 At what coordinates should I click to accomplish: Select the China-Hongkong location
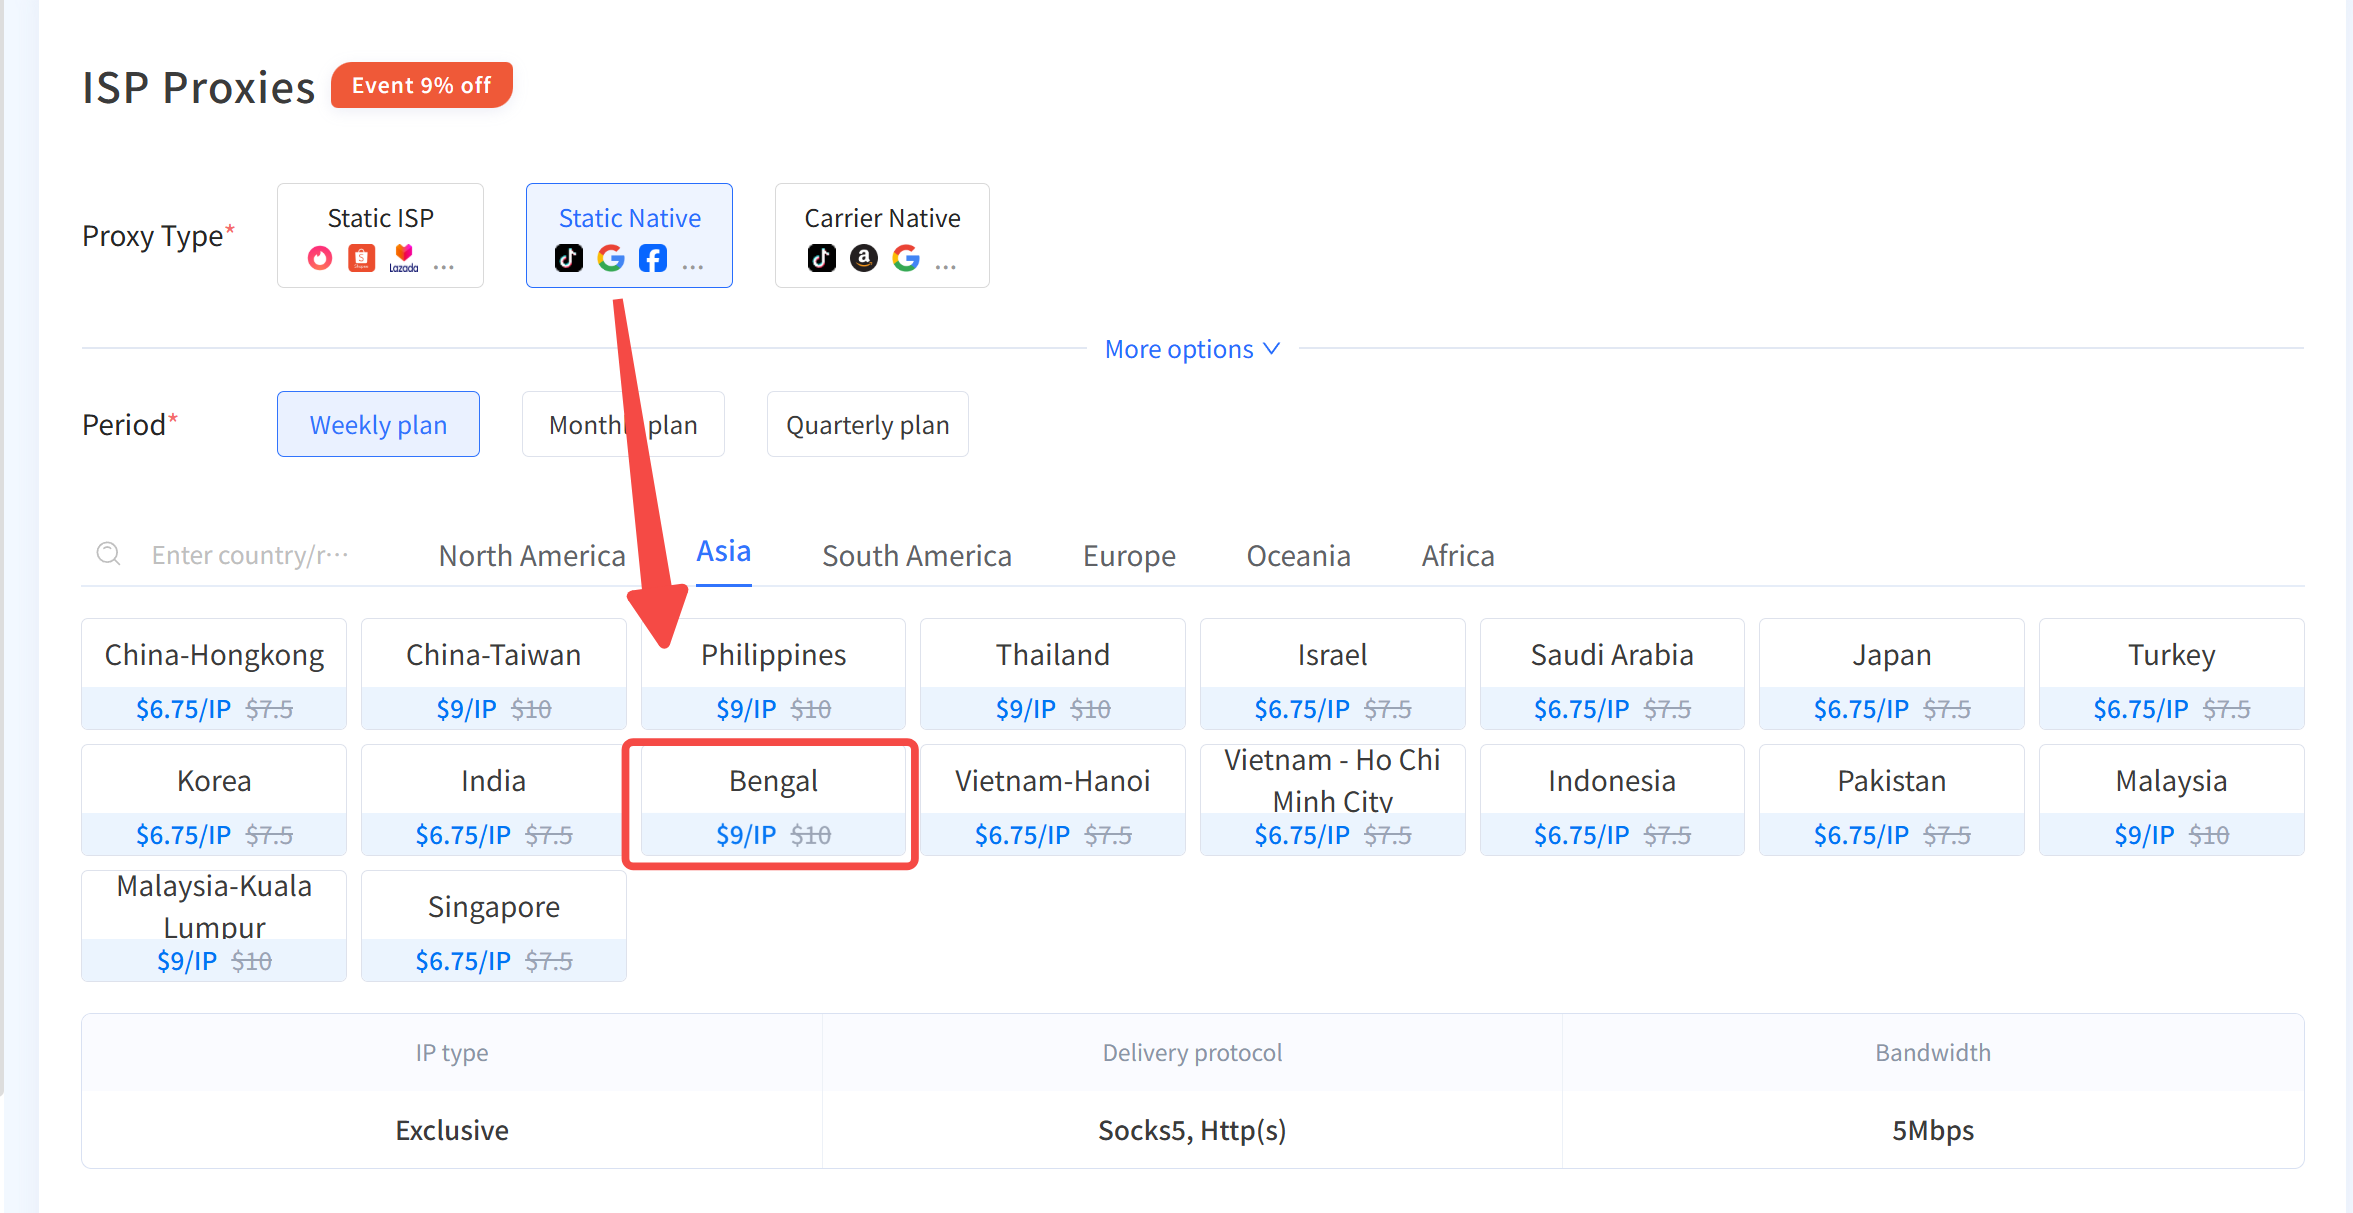pyautogui.click(x=214, y=674)
